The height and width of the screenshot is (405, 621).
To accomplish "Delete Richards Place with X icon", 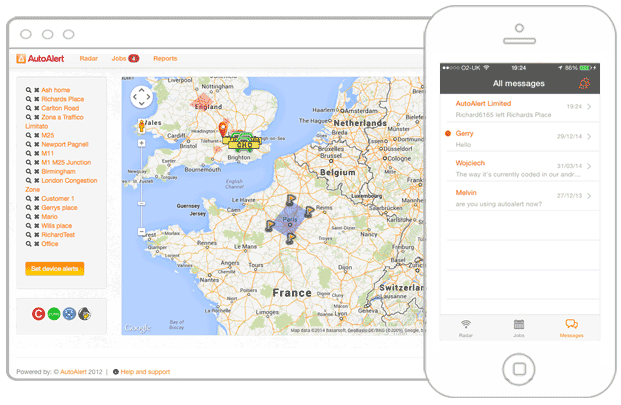I will click(36, 99).
